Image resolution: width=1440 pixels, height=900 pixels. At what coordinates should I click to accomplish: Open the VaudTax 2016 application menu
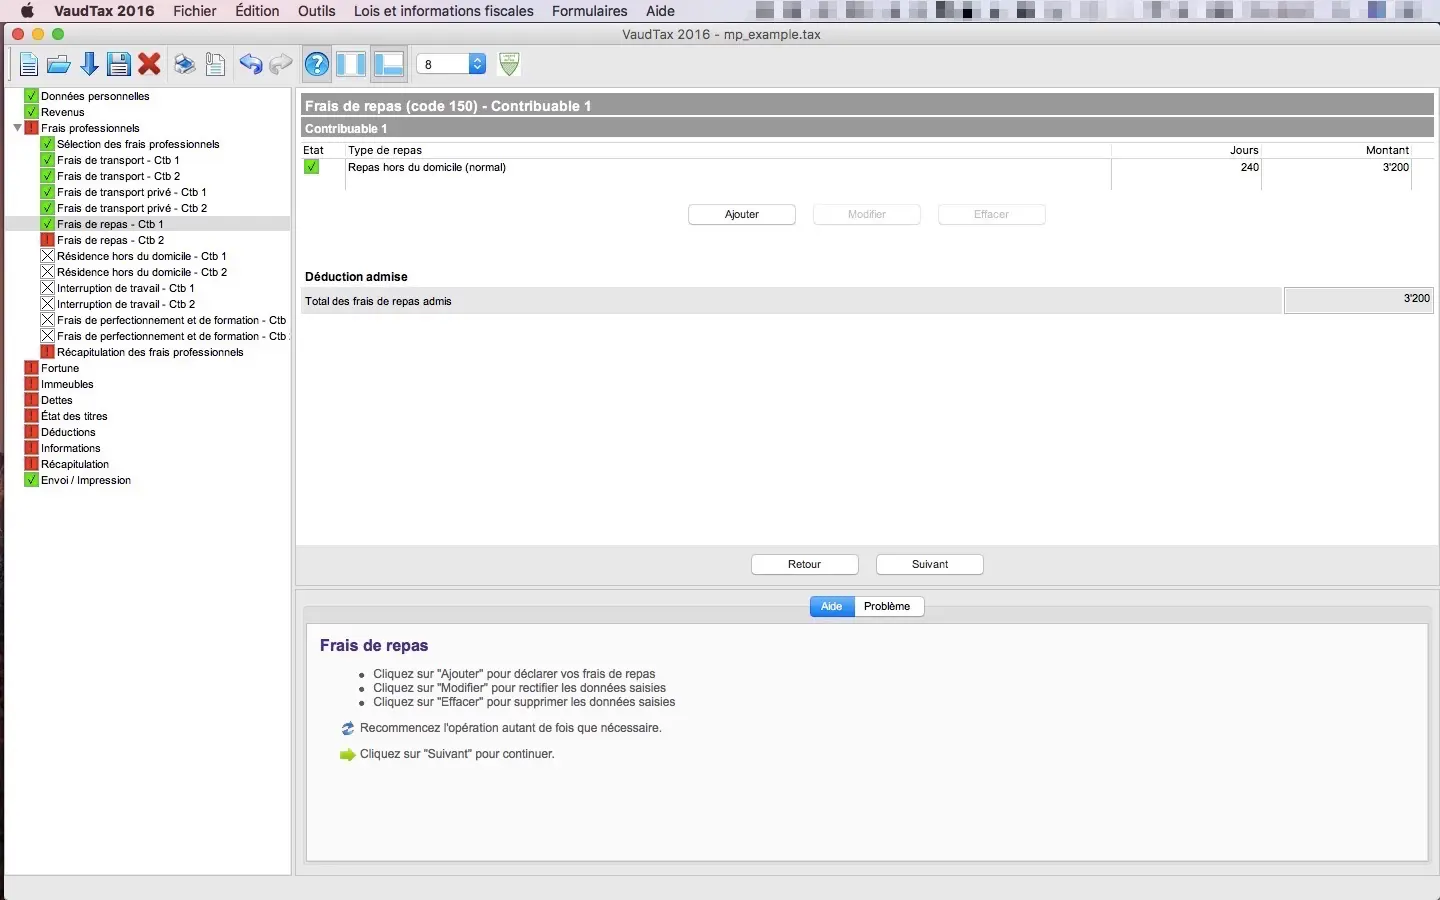pos(104,11)
